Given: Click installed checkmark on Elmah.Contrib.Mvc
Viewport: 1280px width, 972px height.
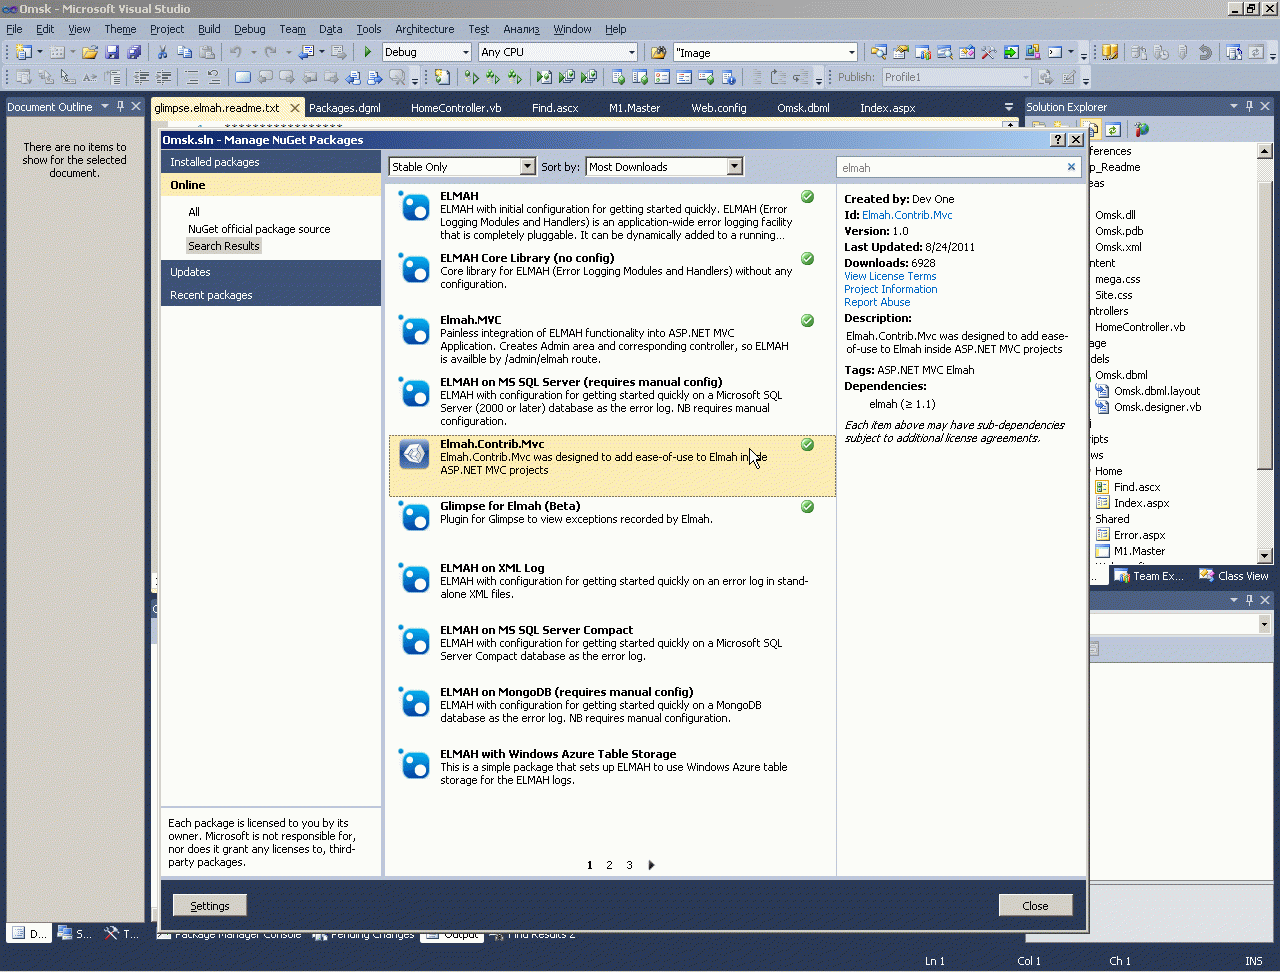Looking at the screenshot, I should [807, 445].
